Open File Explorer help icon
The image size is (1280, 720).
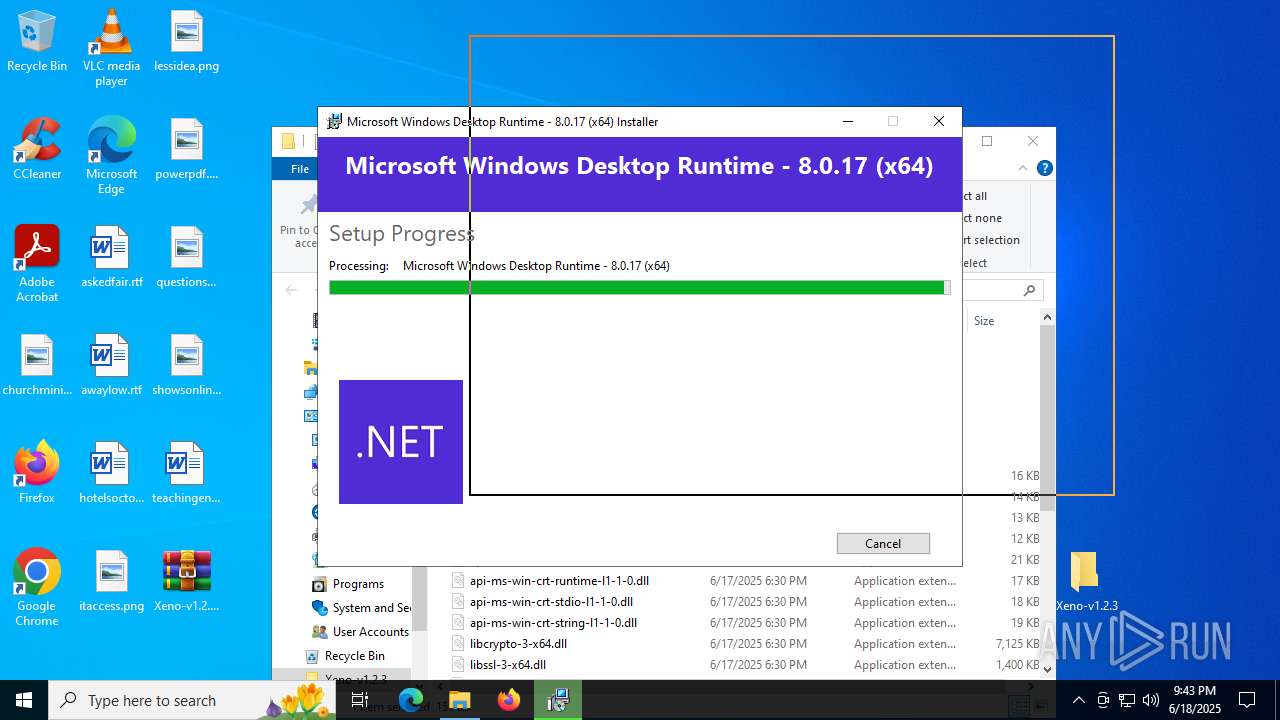point(1045,168)
